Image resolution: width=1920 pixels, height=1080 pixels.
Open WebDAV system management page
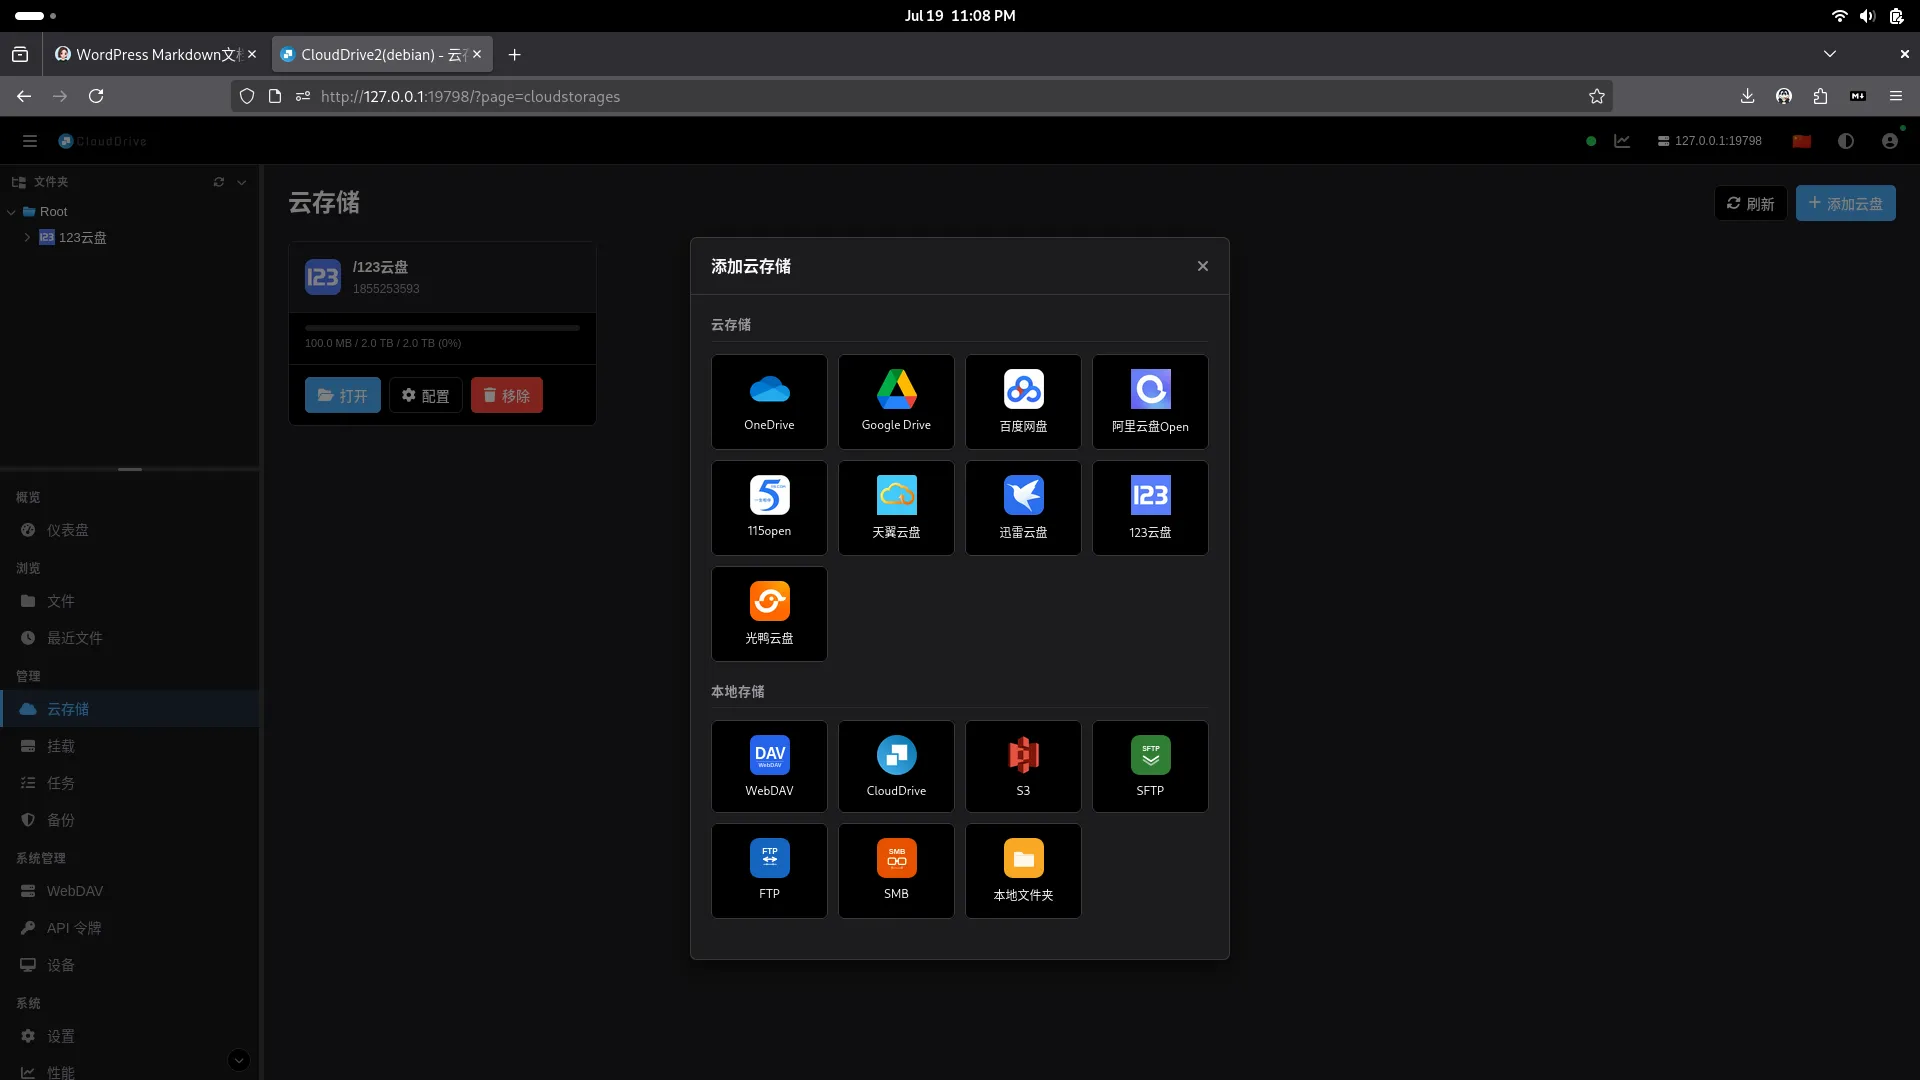(x=130, y=891)
